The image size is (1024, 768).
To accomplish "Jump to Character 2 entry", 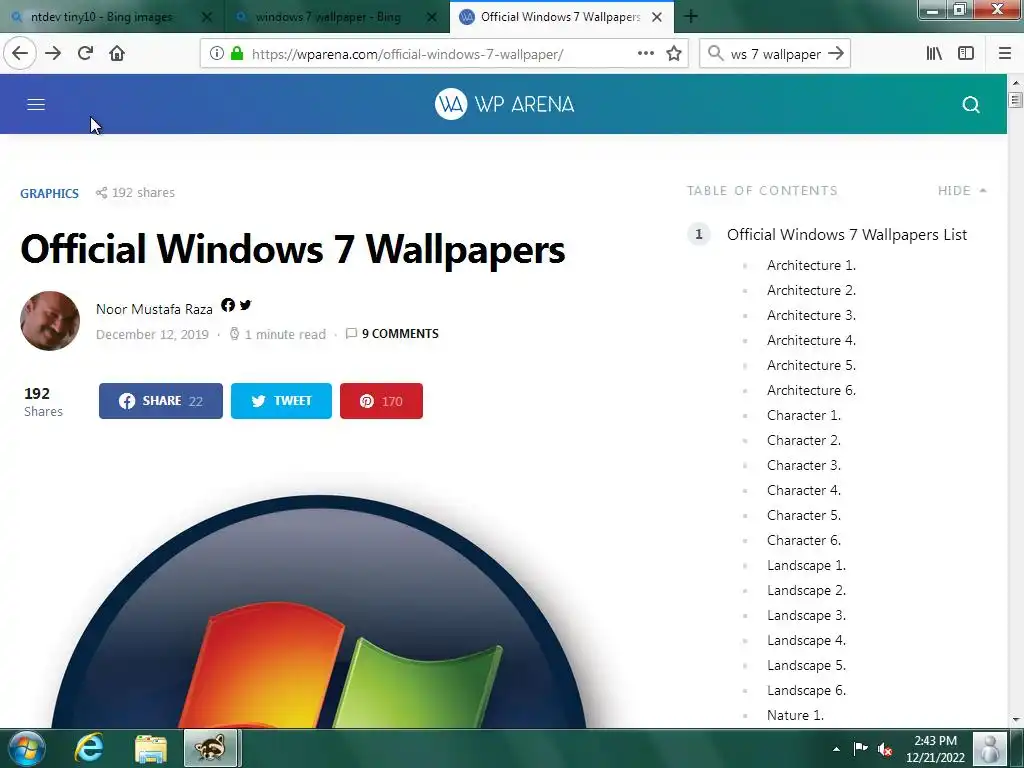I will click(x=803, y=440).
